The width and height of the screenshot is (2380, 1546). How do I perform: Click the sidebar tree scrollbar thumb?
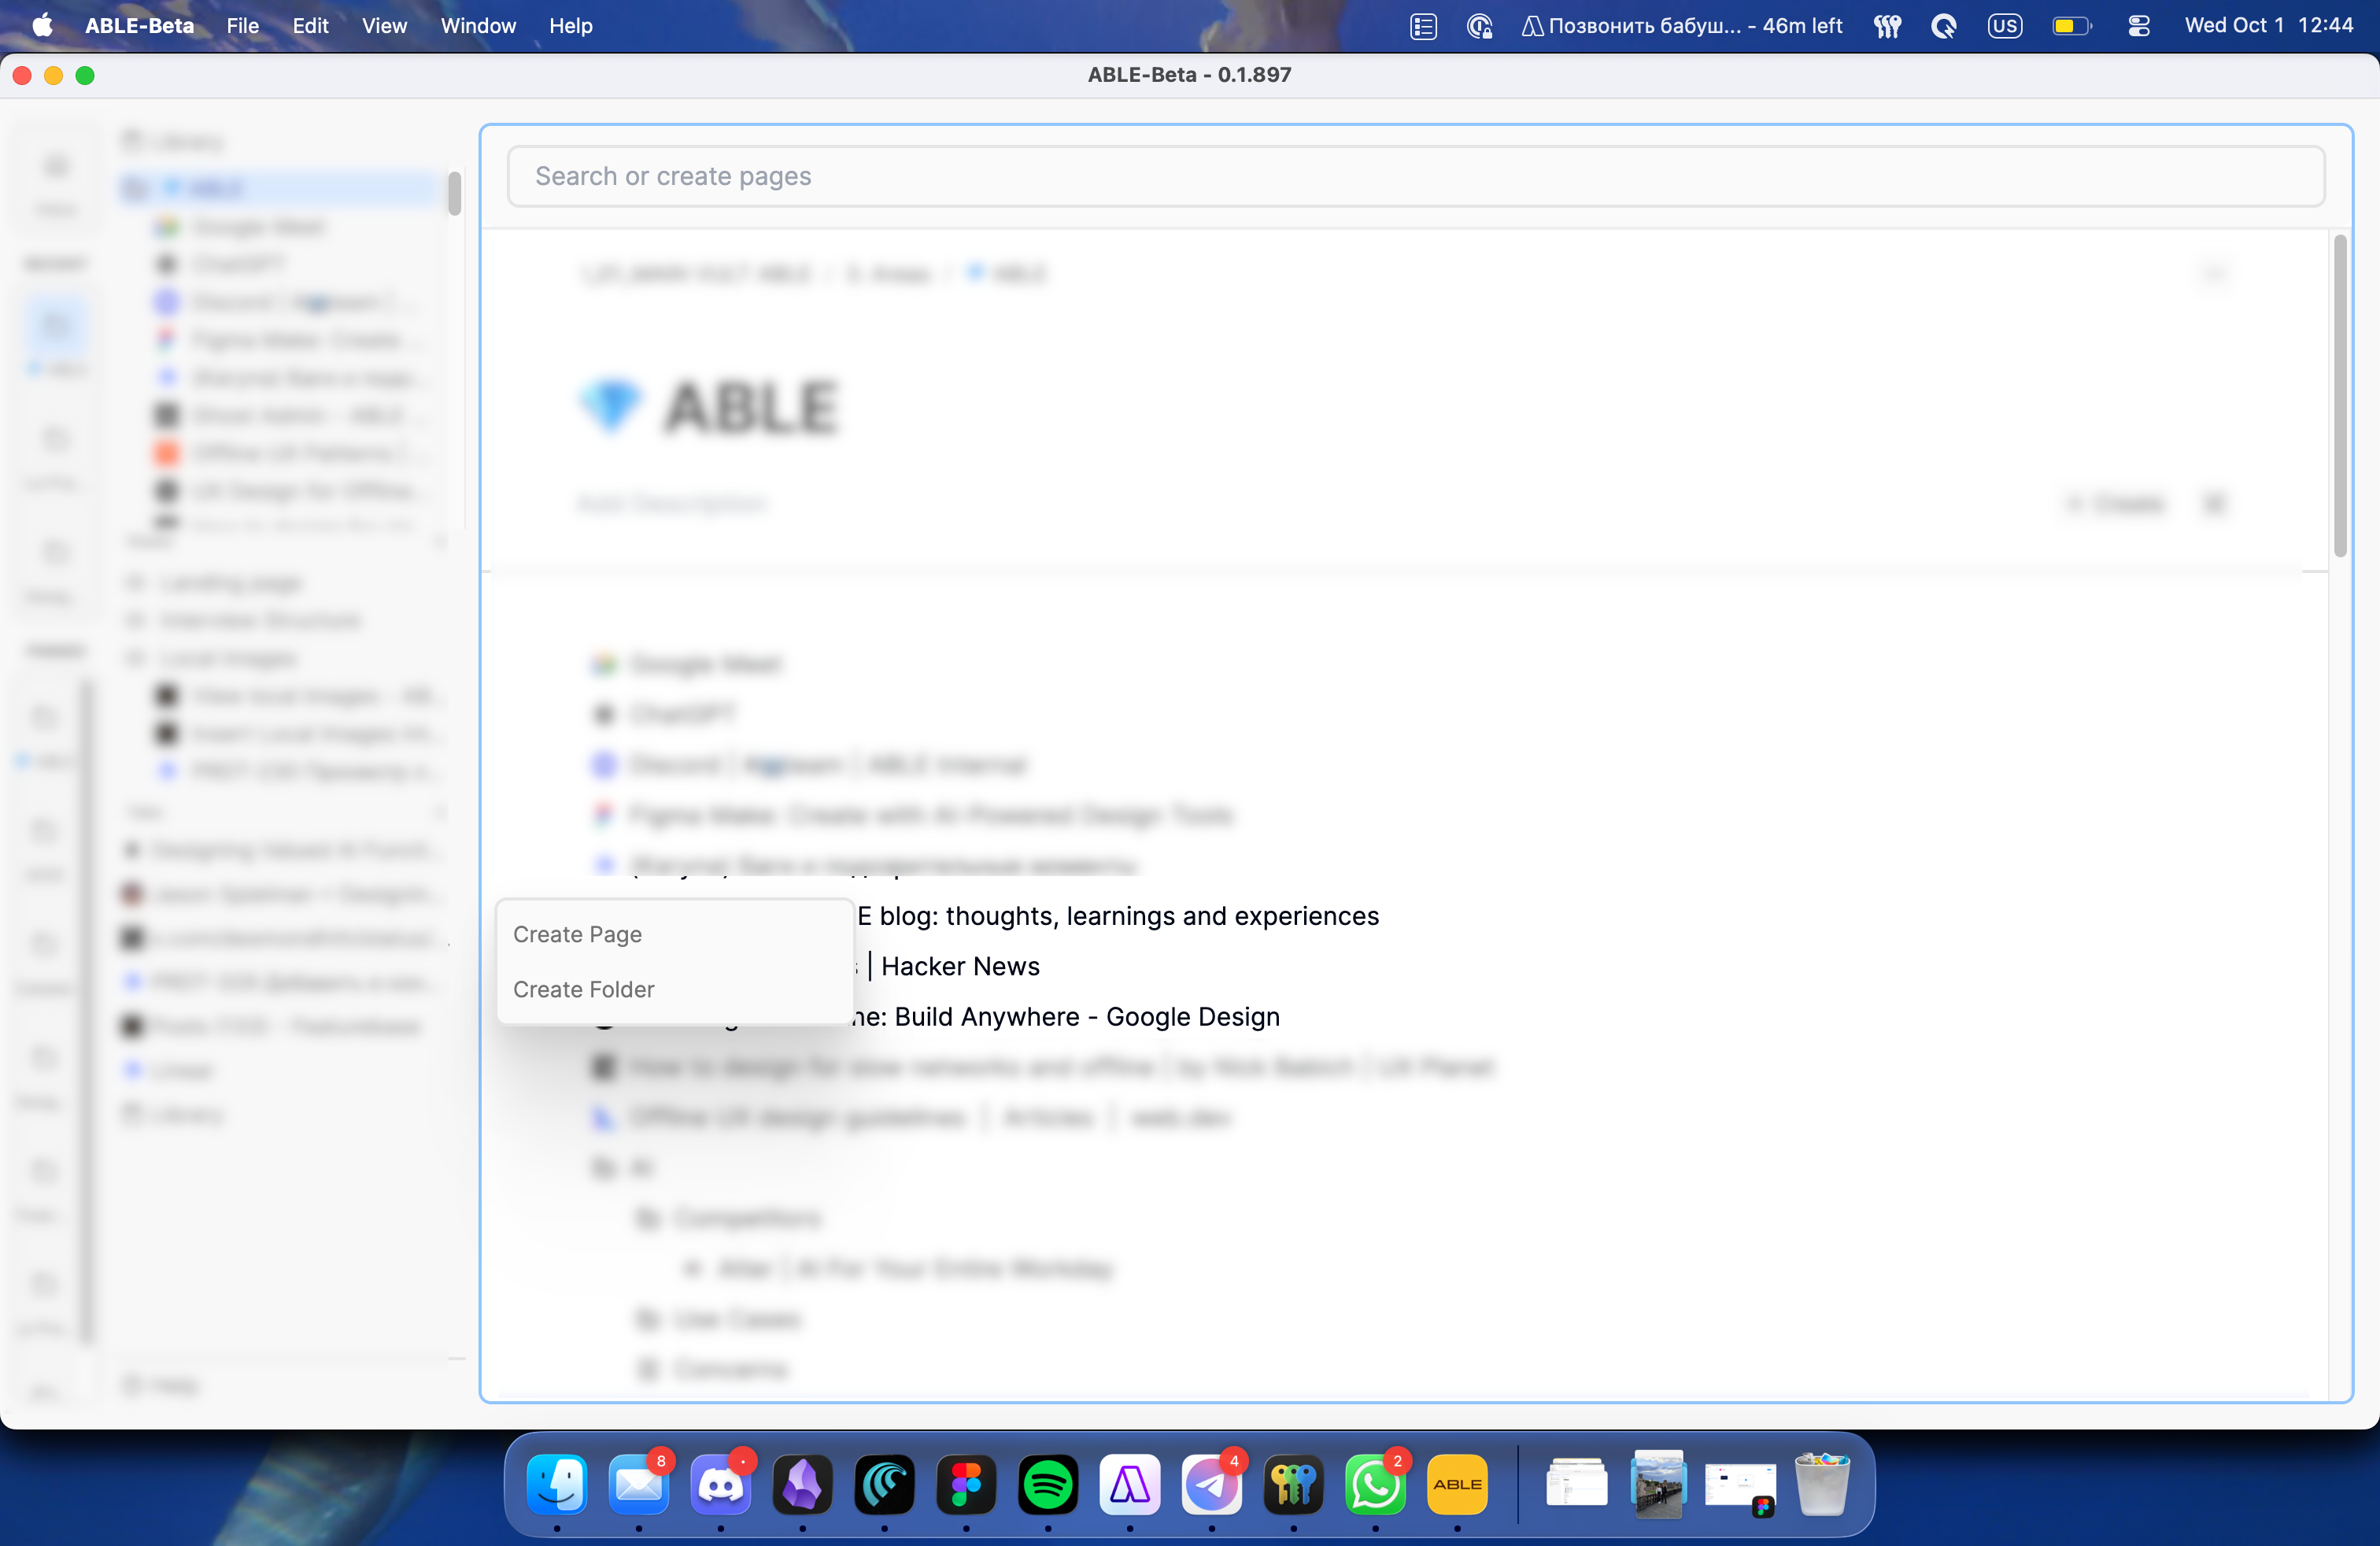454,193
